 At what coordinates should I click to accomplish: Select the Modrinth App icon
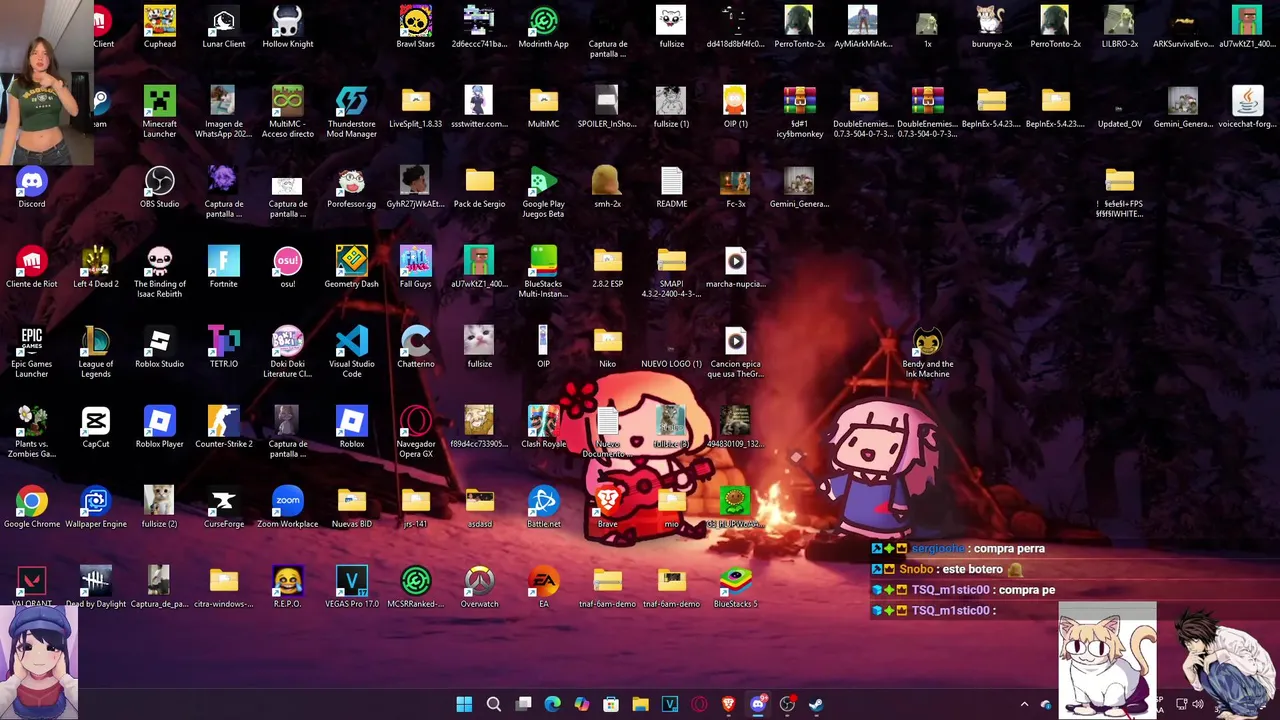(x=543, y=27)
